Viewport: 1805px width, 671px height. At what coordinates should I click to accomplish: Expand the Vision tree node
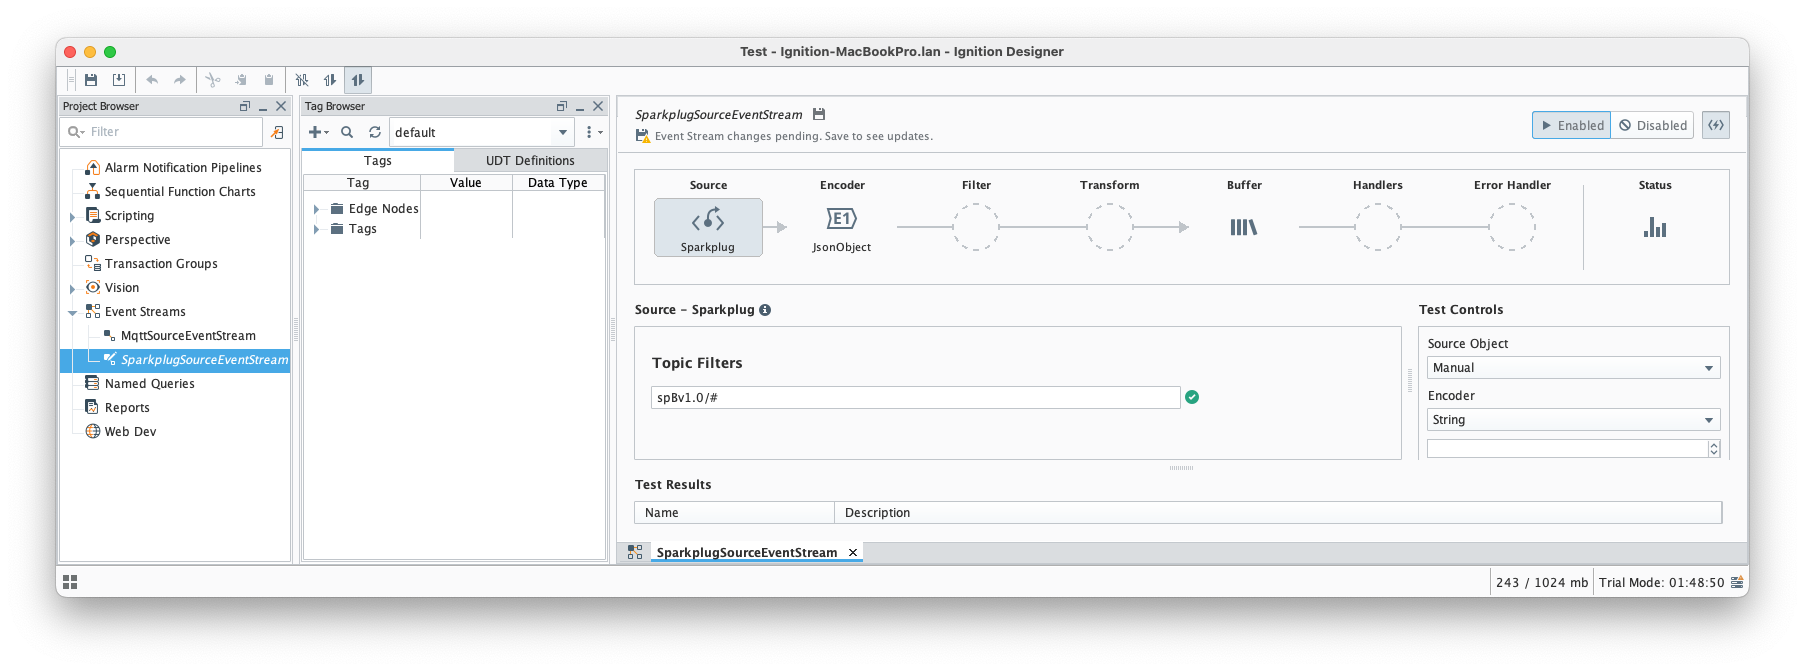72,289
